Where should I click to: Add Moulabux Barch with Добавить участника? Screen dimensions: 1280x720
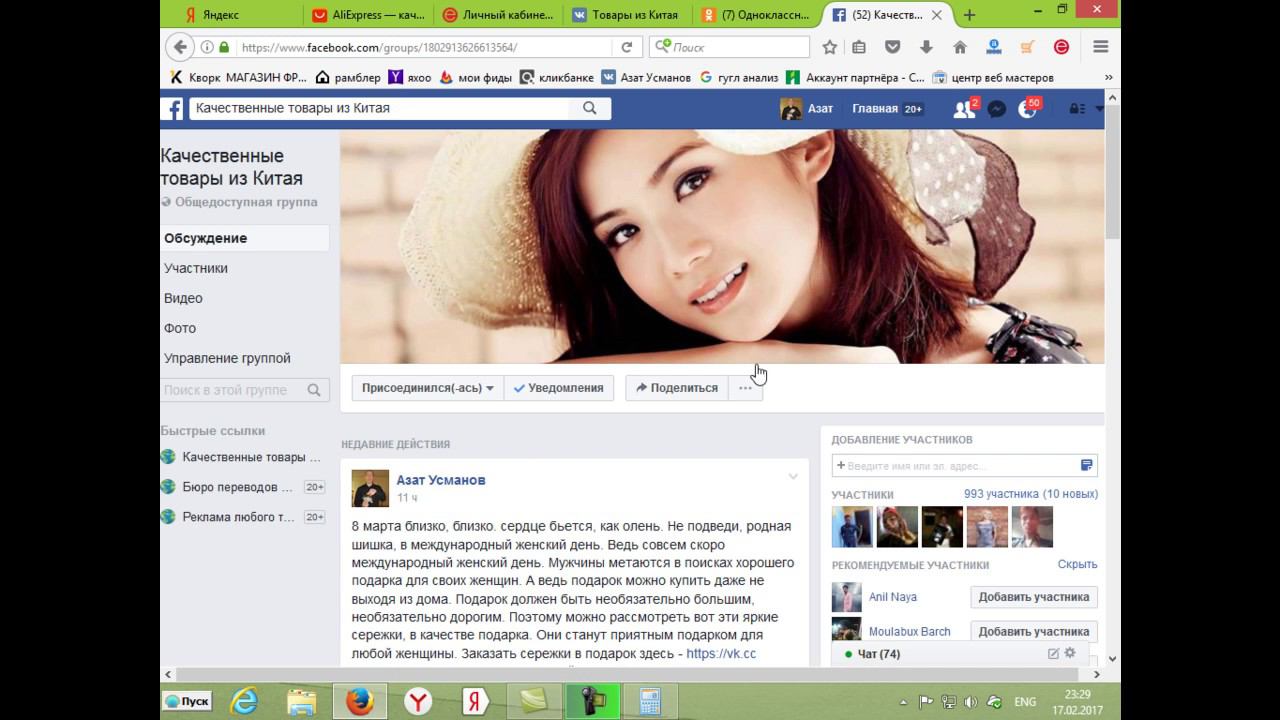(x=1034, y=632)
